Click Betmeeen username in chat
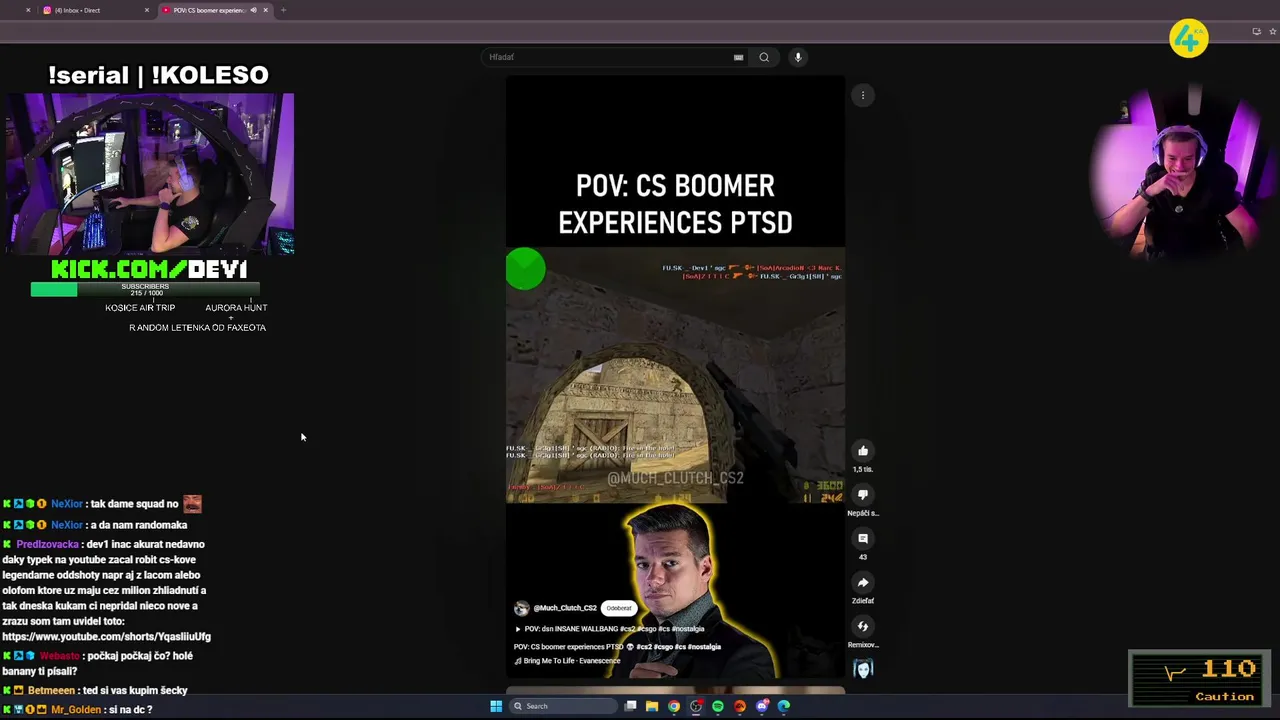This screenshot has height=720, width=1280. coord(51,690)
